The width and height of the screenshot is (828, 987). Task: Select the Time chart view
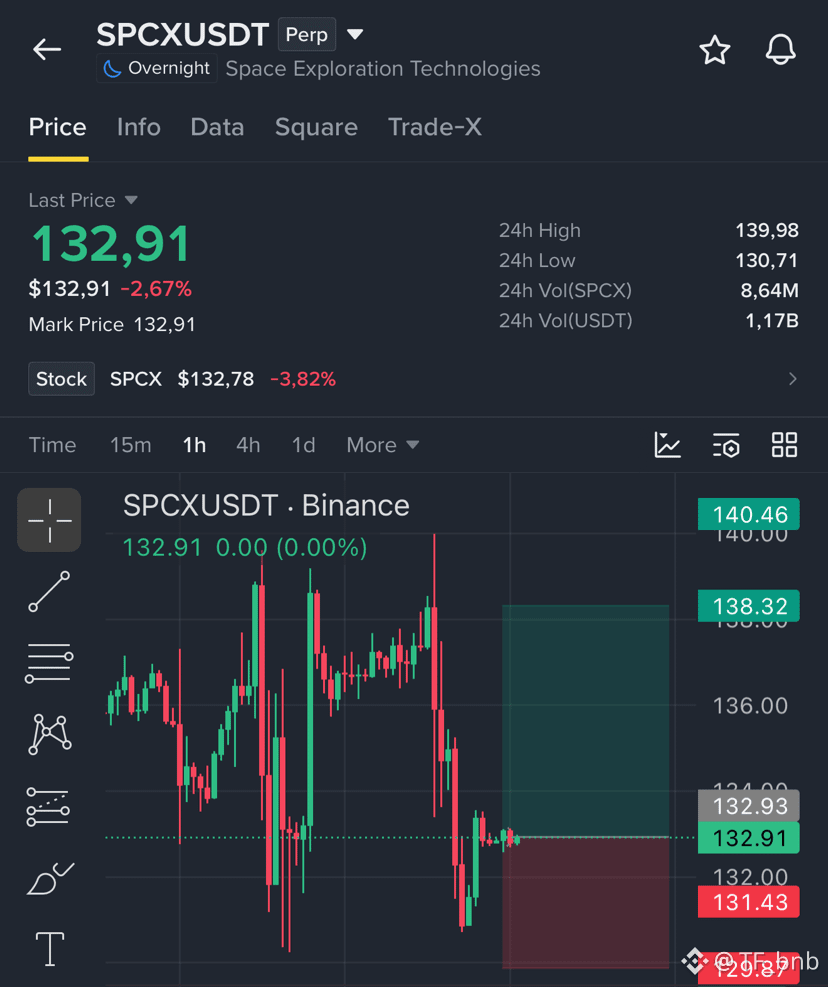tap(53, 445)
